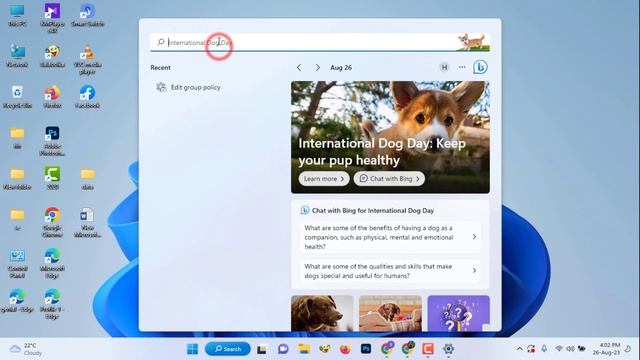640x360 pixels.
Task: Select the Network desktop icon
Action: pyautogui.click(x=17, y=56)
